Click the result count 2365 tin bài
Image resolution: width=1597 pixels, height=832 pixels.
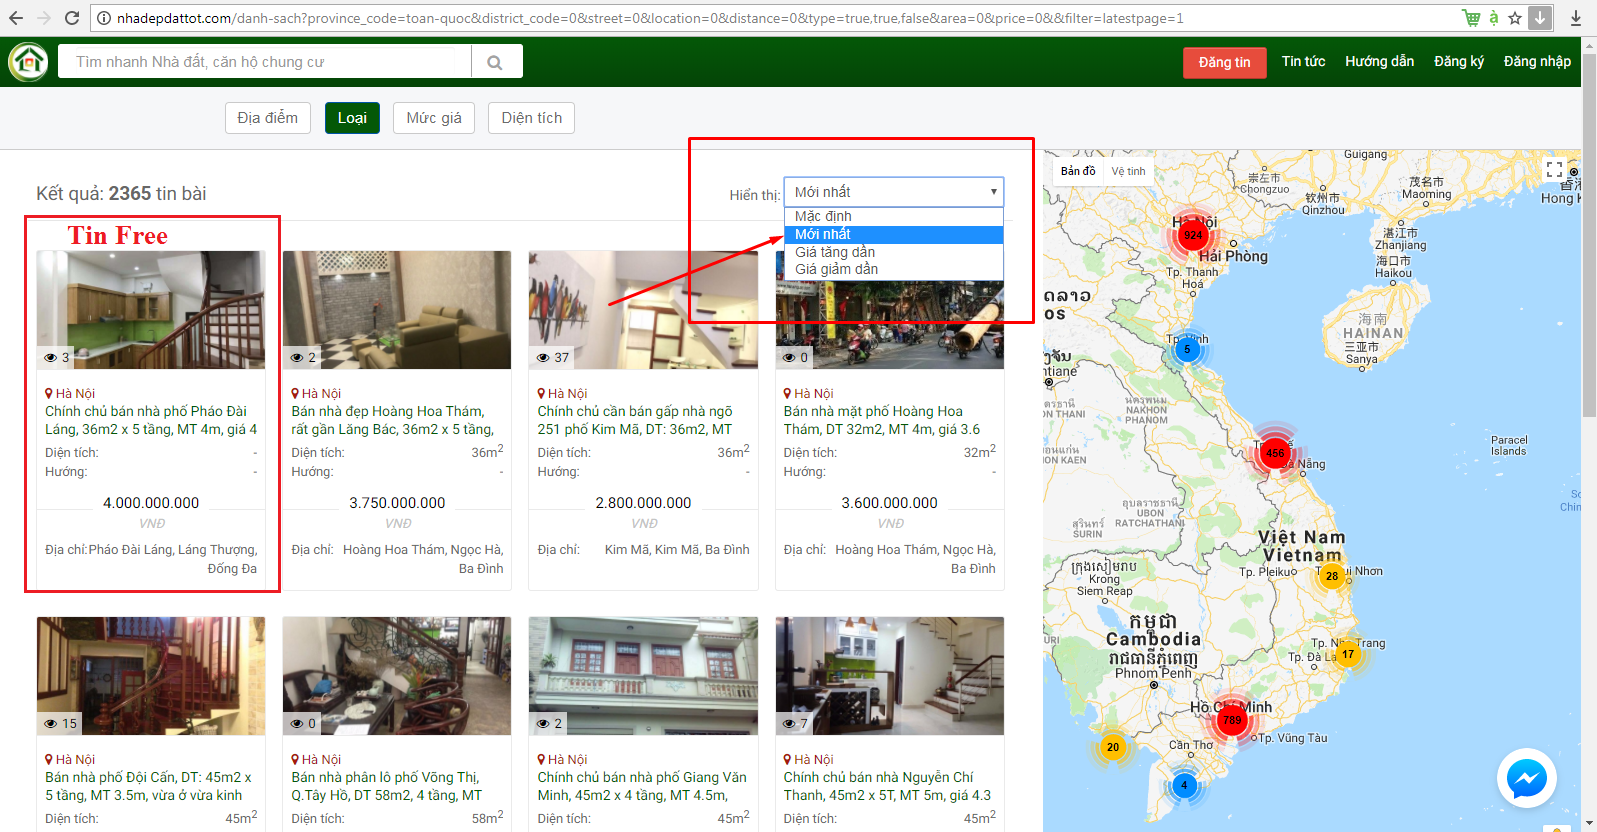tap(158, 193)
